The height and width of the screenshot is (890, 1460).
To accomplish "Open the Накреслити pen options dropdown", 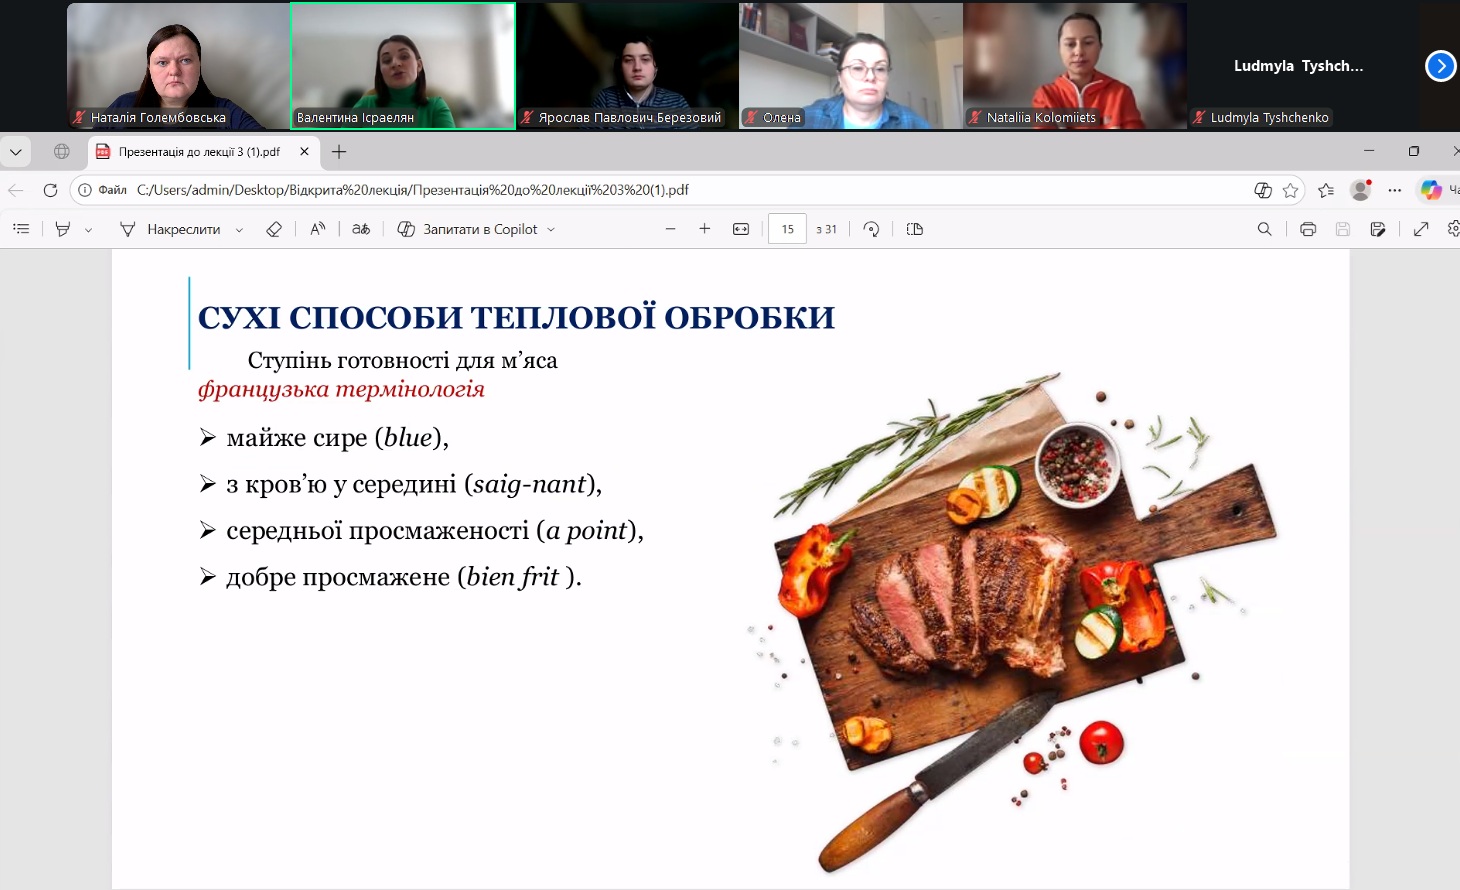I will (239, 229).
